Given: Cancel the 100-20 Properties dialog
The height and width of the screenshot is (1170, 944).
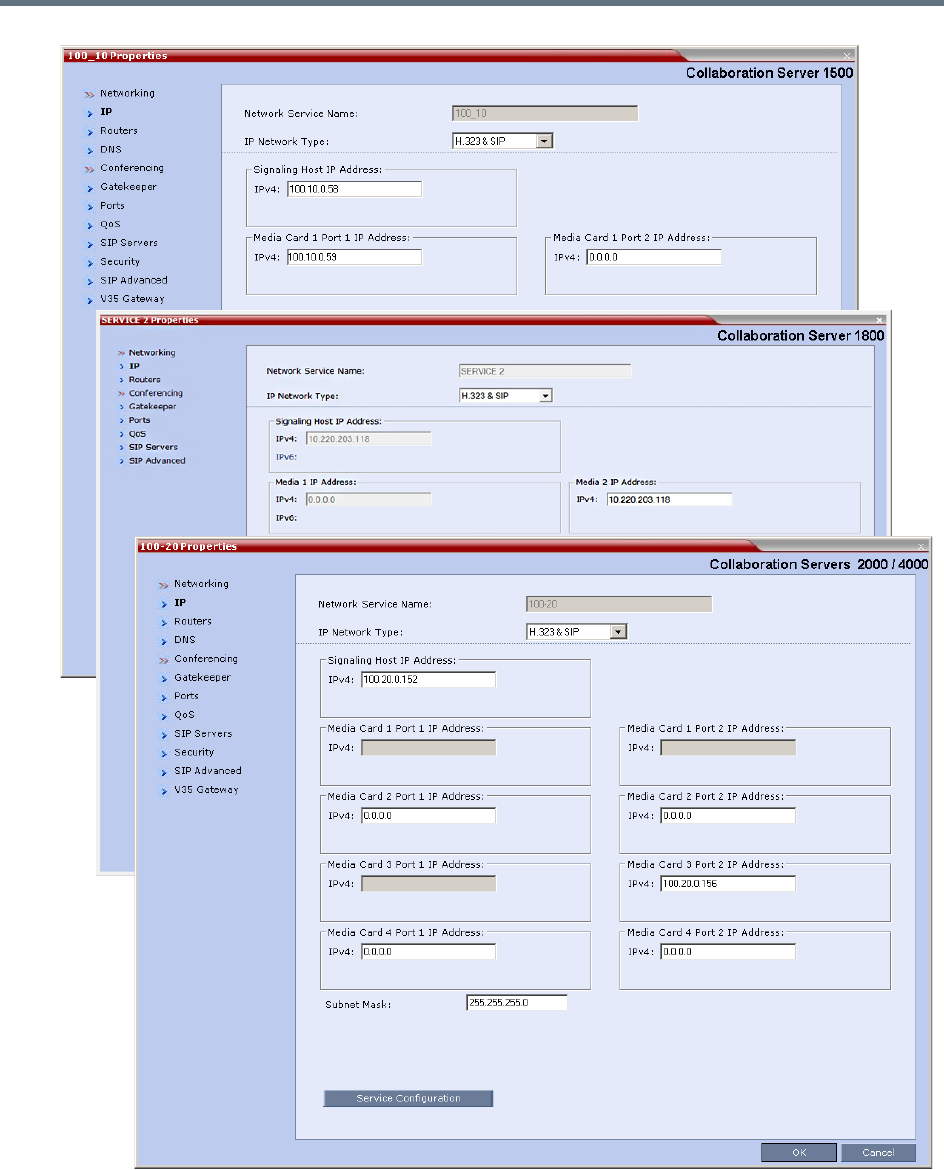Looking at the screenshot, I should (x=878, y=1152).
